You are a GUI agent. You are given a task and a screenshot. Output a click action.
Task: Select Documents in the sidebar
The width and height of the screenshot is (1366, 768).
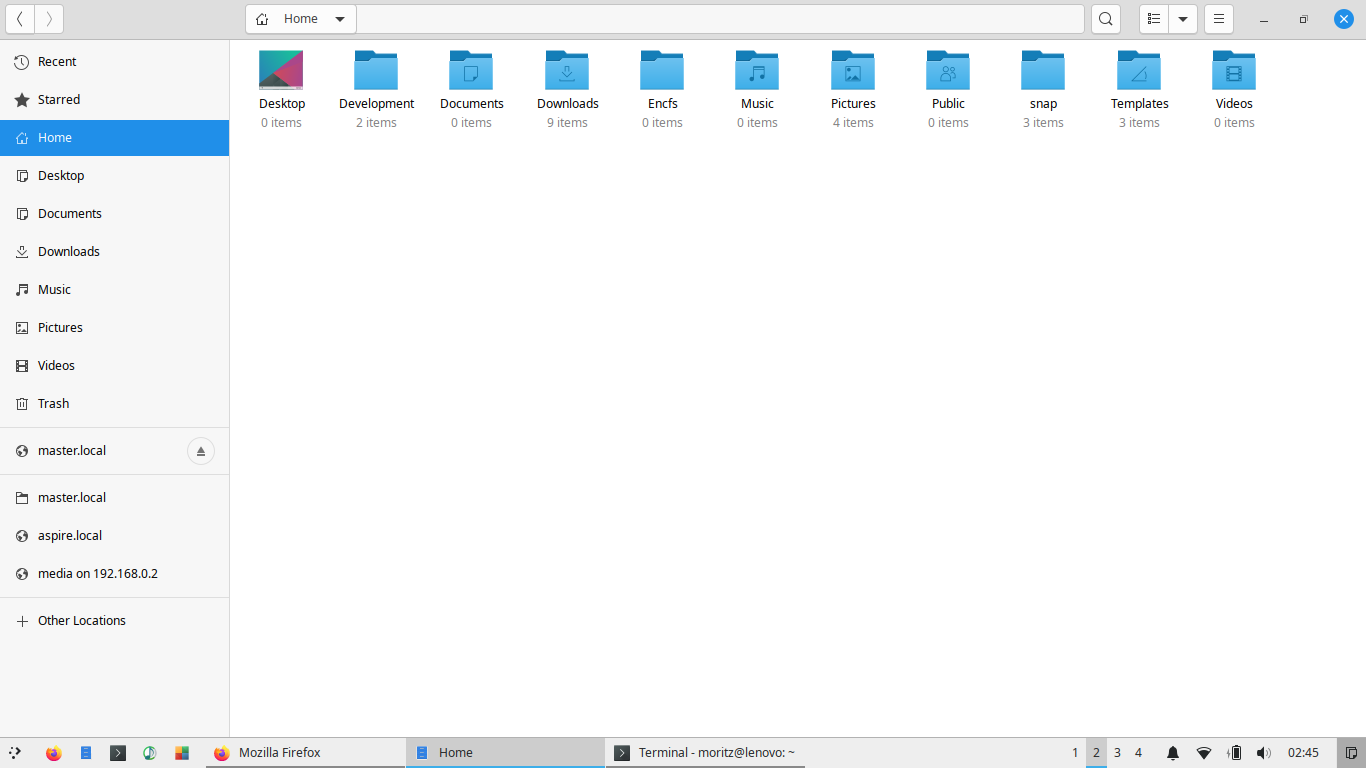click(x=114, y=214)
